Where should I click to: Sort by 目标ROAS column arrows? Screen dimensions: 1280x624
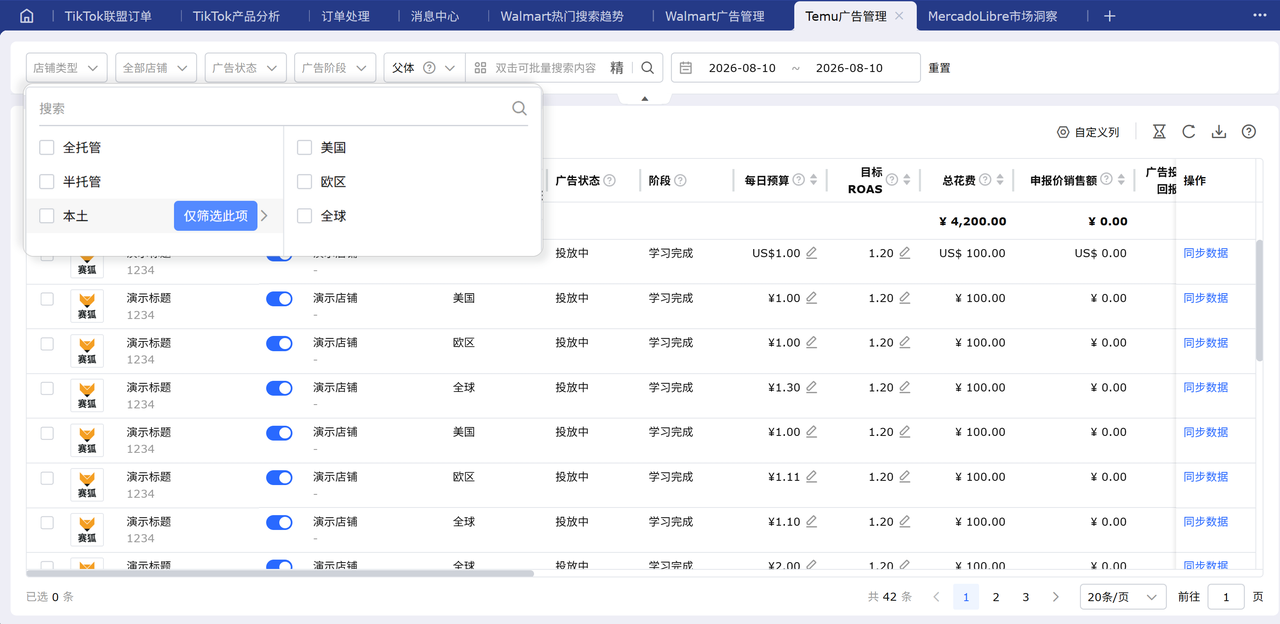906,180
